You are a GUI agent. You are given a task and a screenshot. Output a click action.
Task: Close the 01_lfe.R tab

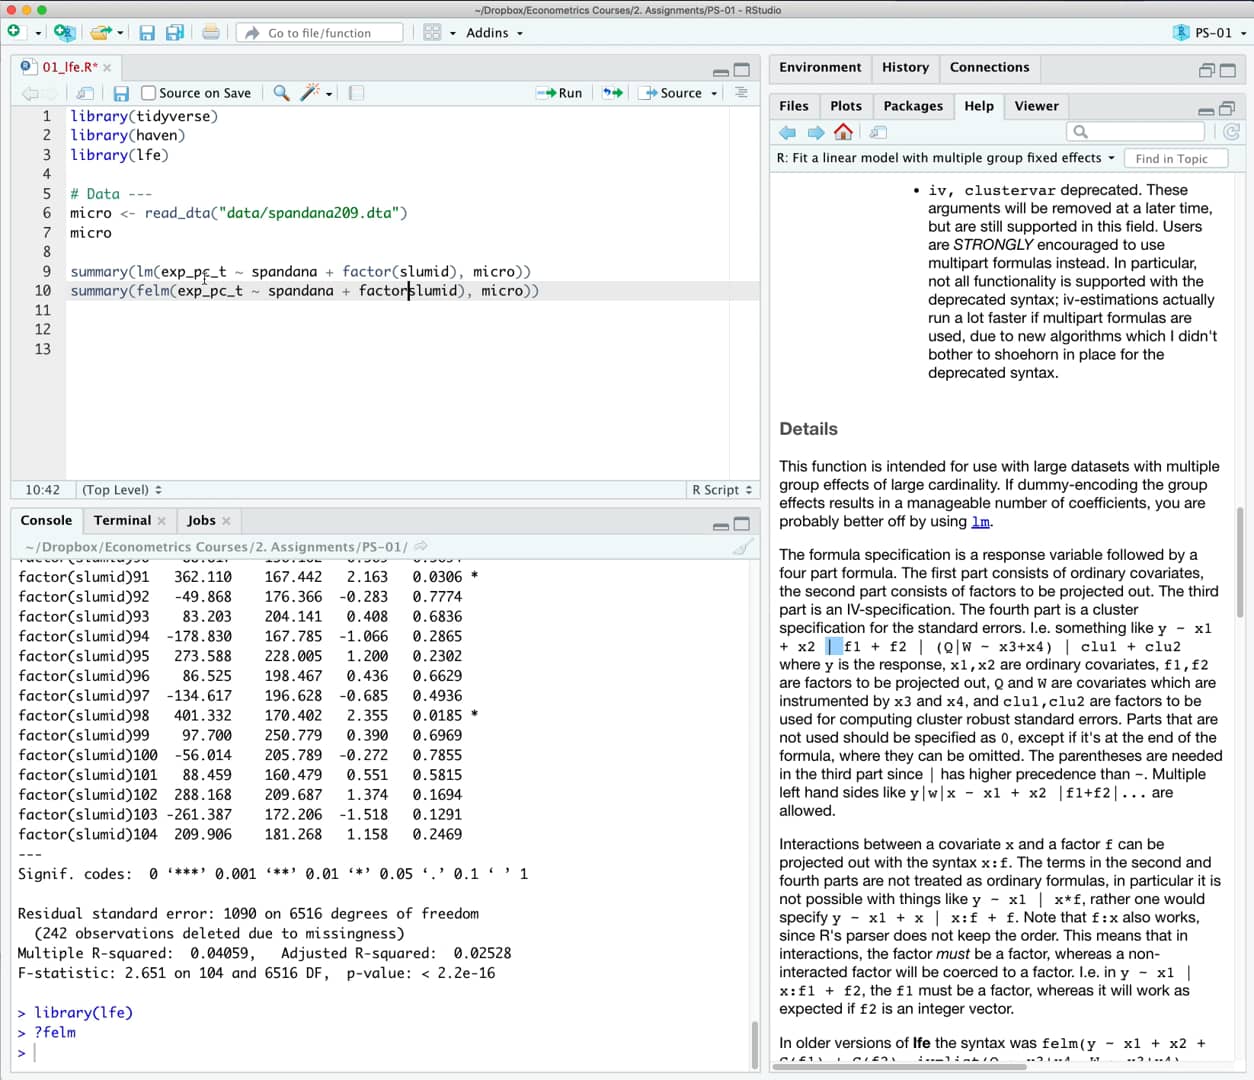(107, 68)
